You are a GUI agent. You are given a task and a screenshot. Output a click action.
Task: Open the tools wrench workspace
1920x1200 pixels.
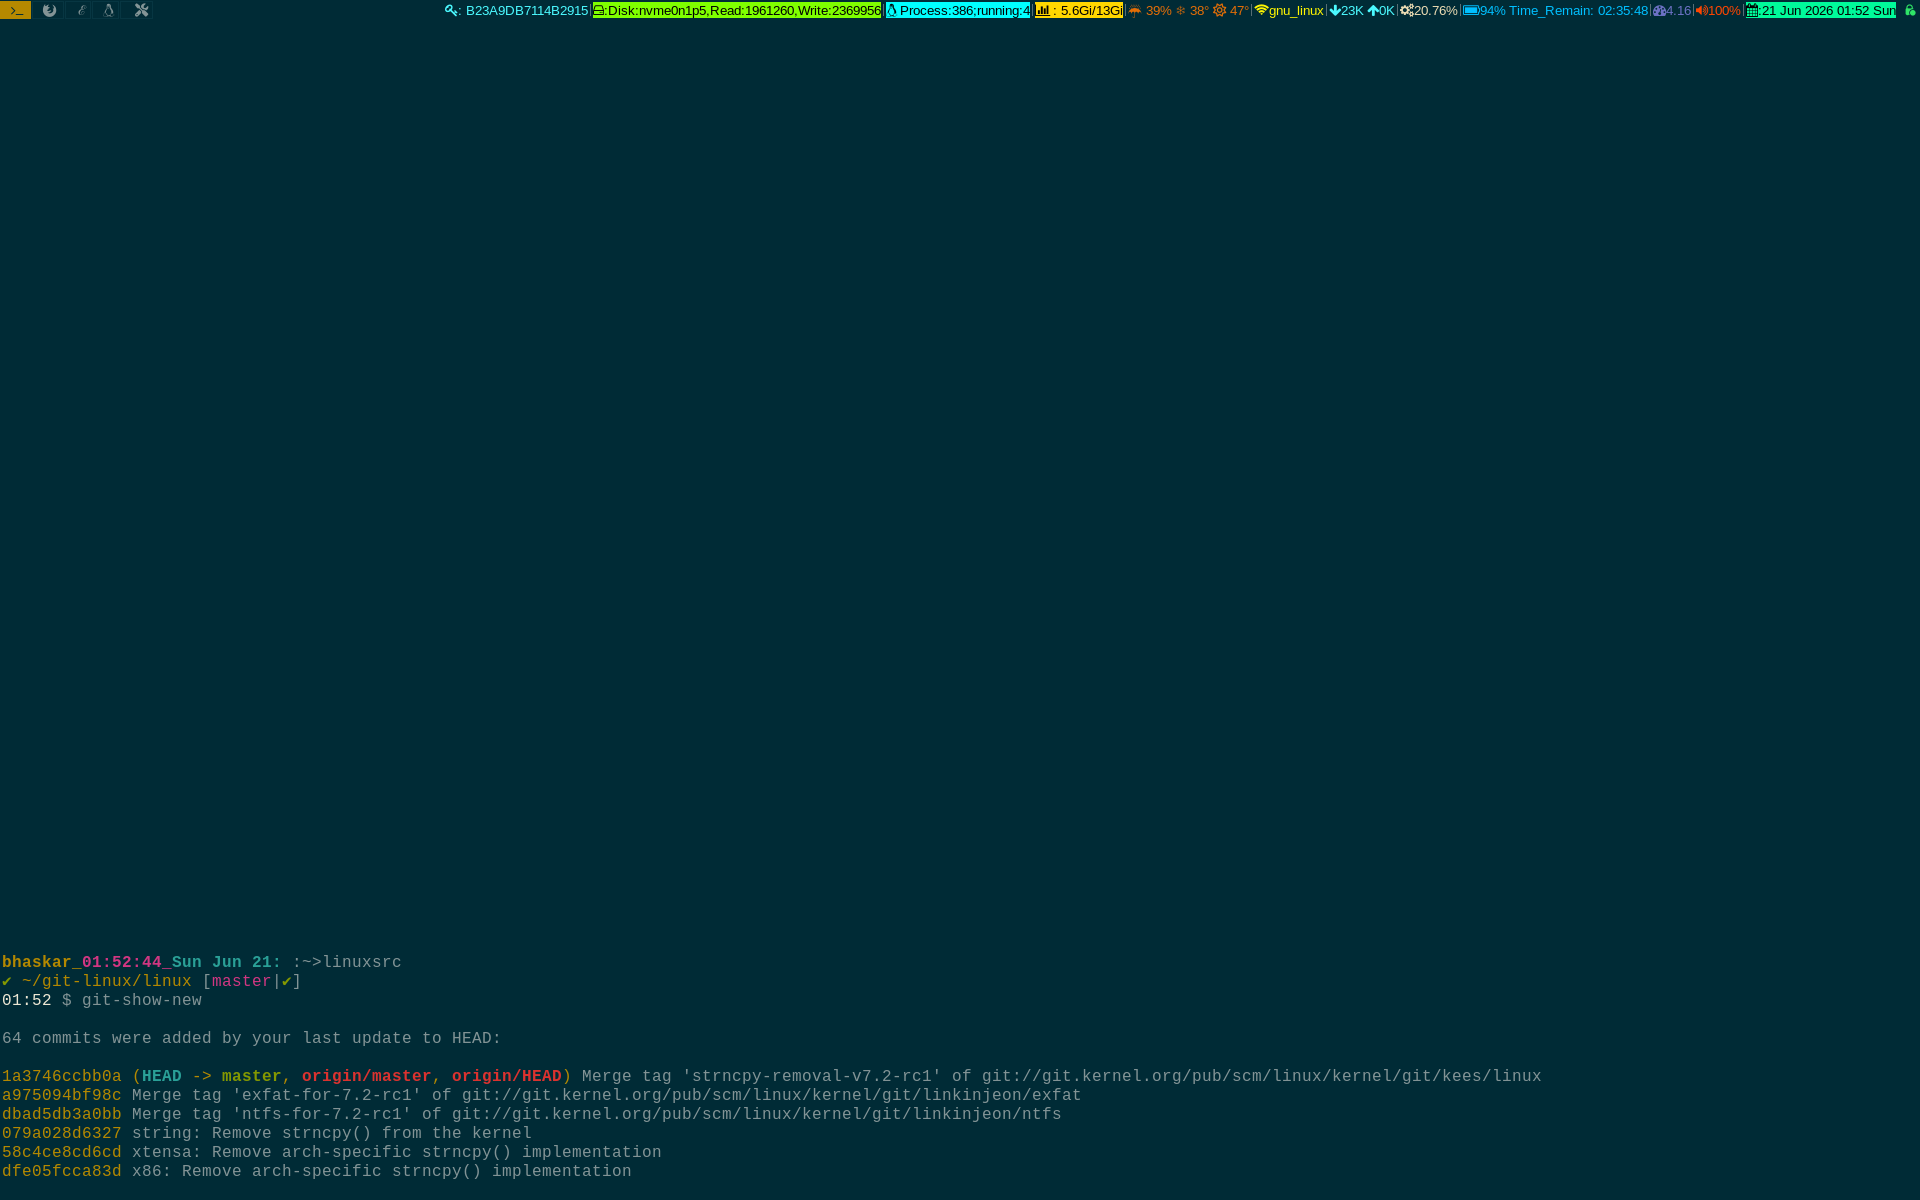pos(141,10)
